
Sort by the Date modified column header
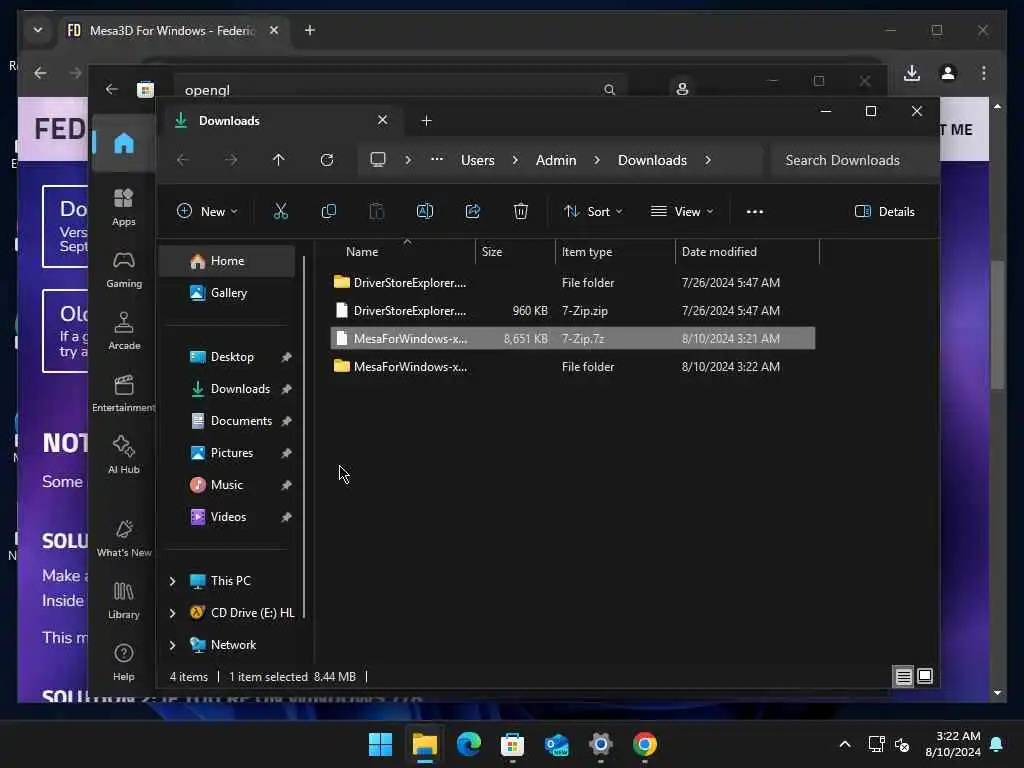coord(746,251)
